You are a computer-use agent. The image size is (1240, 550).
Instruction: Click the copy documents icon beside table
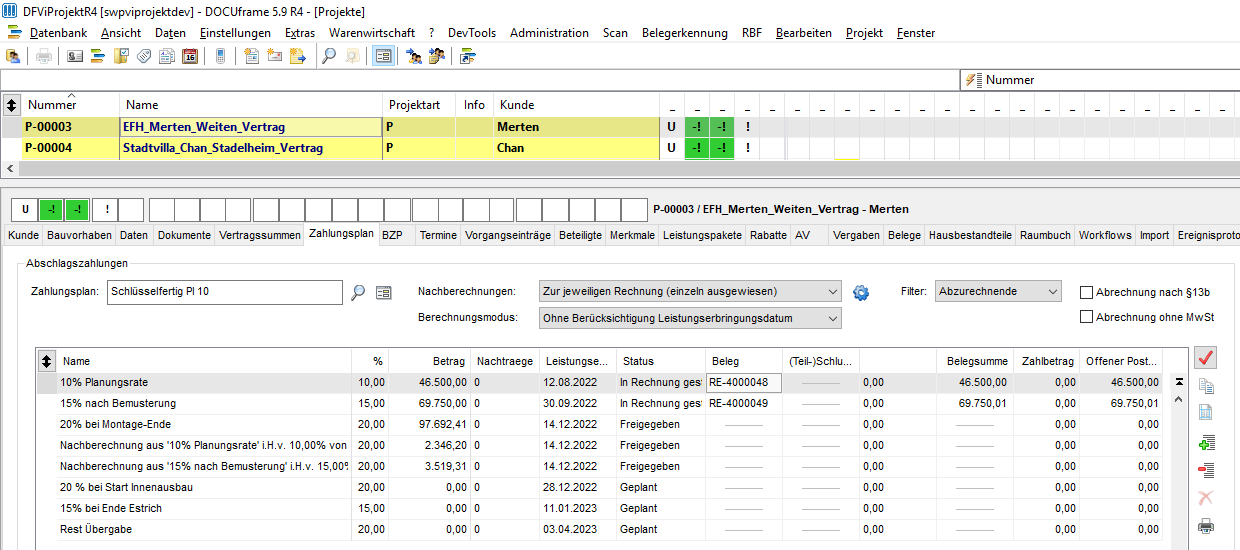click(x=1206, y=387)
